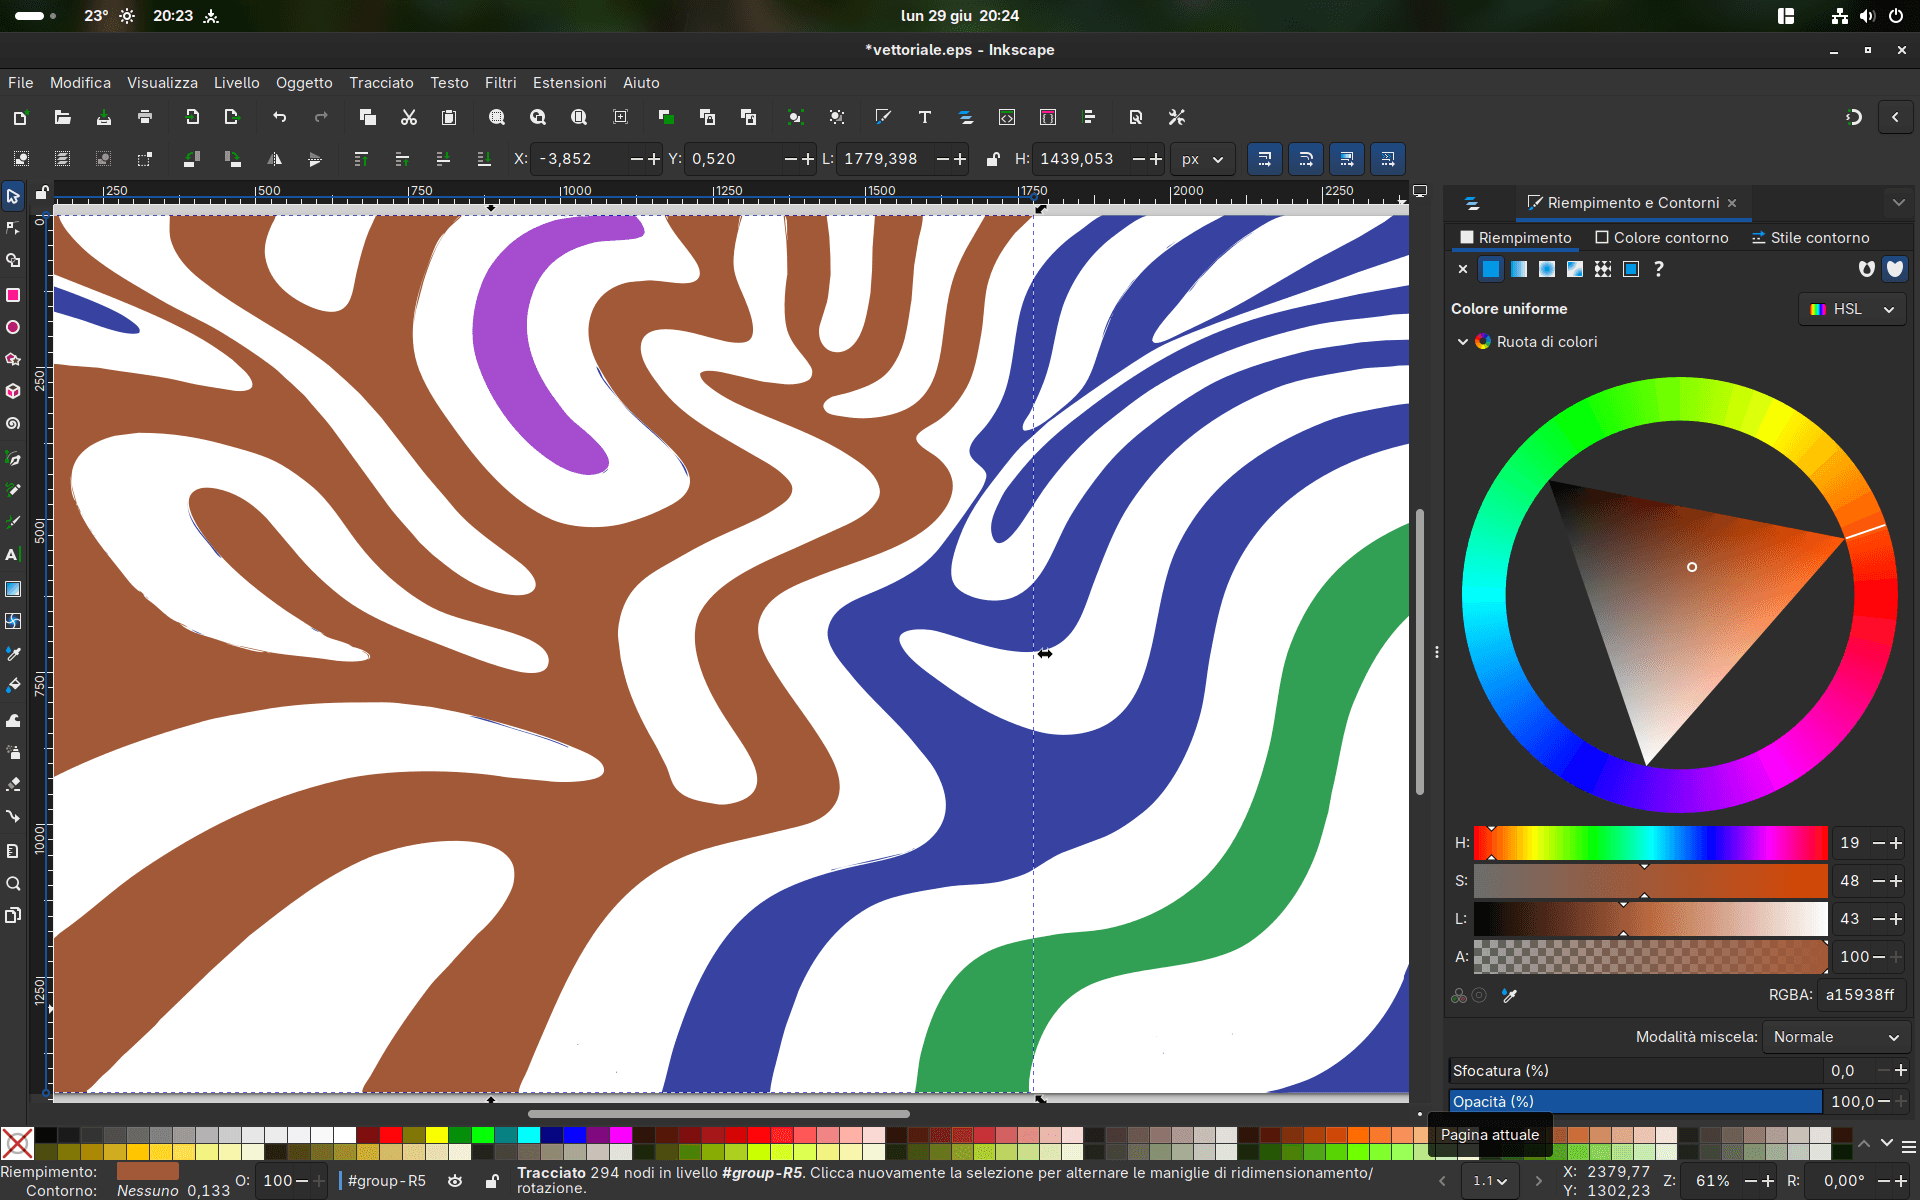Click the Print icon
Screen dimensions: 1920x1200
pyautogui.click(x=145, y=117)
